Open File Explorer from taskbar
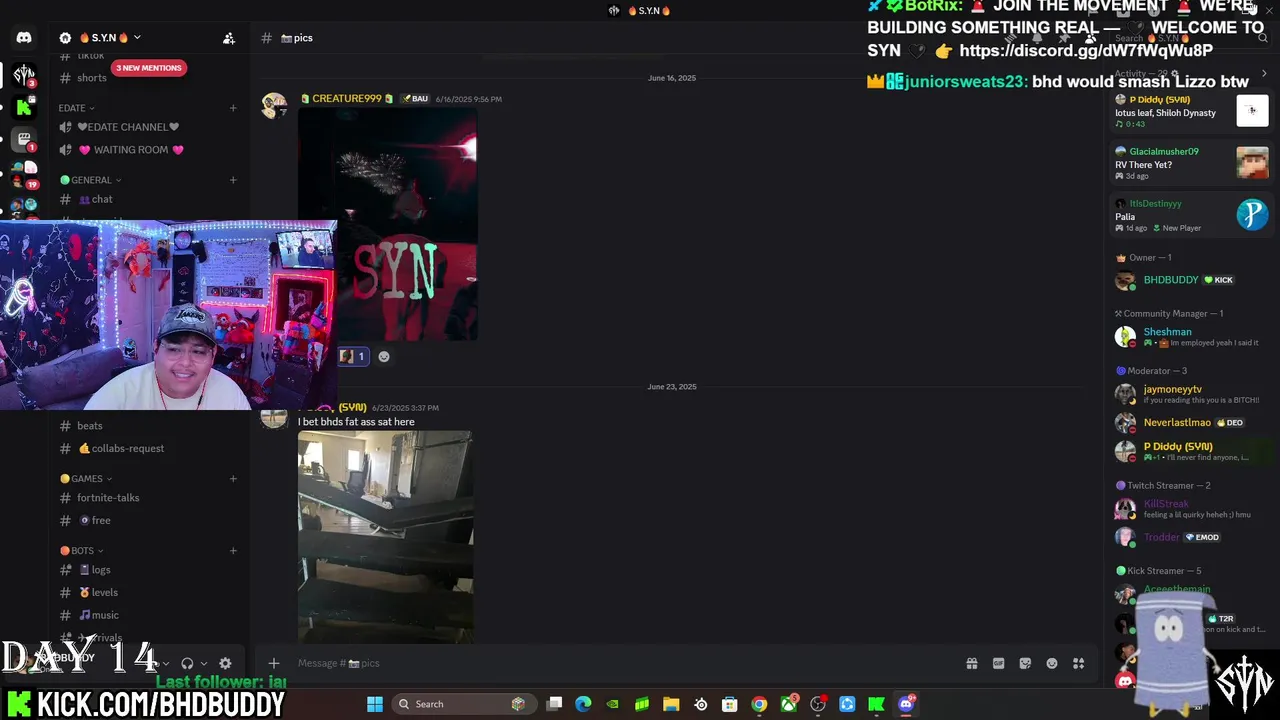The height and width of the screenshot is (720, 1280). [671, 704]
